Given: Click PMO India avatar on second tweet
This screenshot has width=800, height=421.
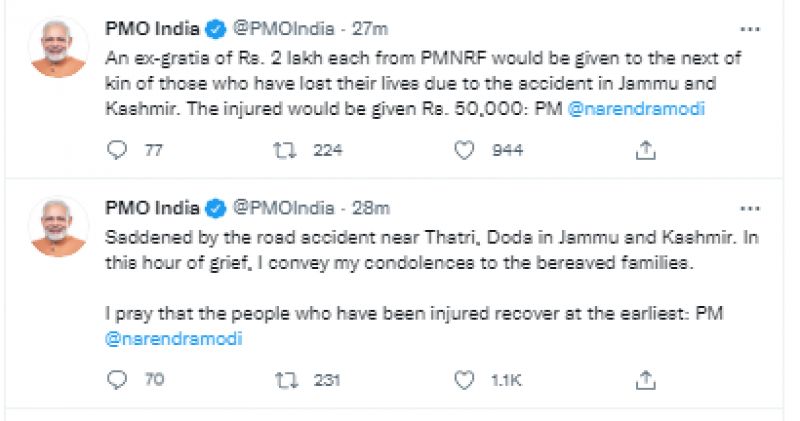Looking at the screenshot, I should (59, 227).
